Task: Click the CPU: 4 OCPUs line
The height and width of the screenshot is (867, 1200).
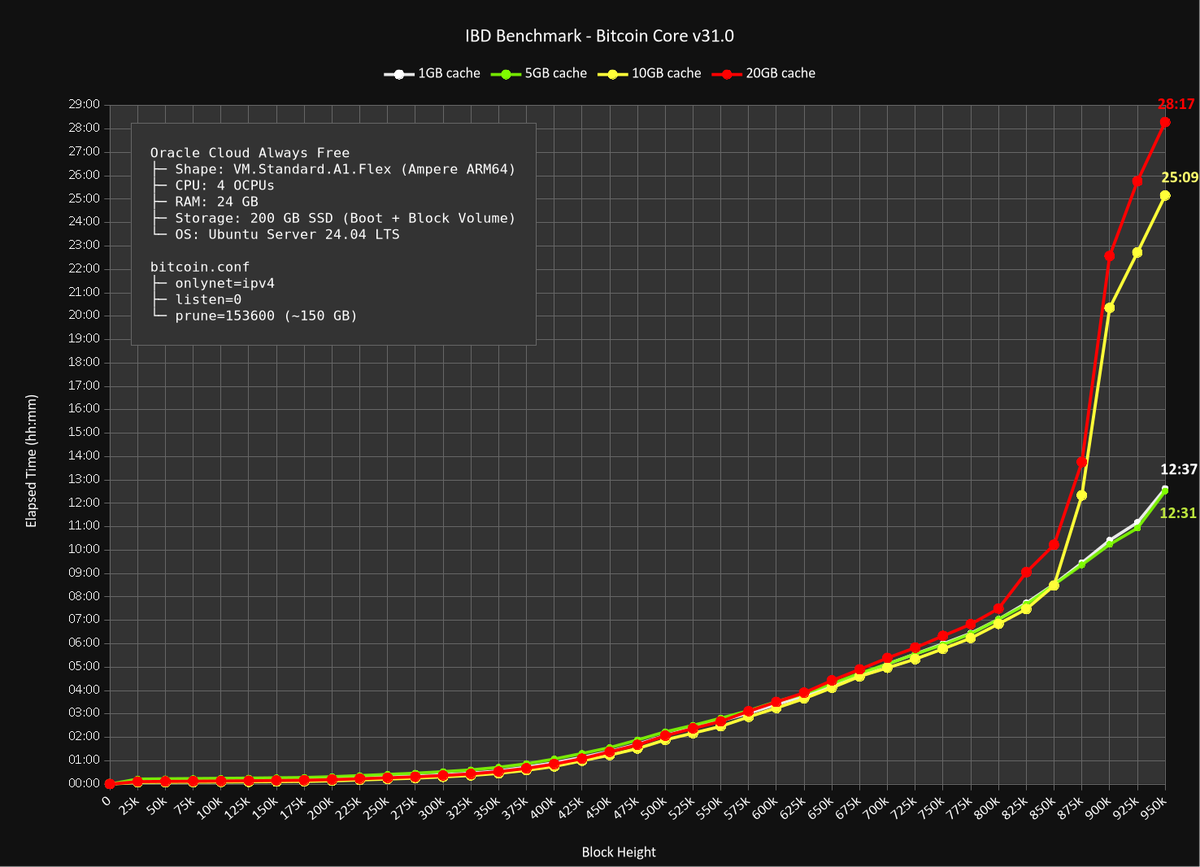Action: click(x=212, y=185)
